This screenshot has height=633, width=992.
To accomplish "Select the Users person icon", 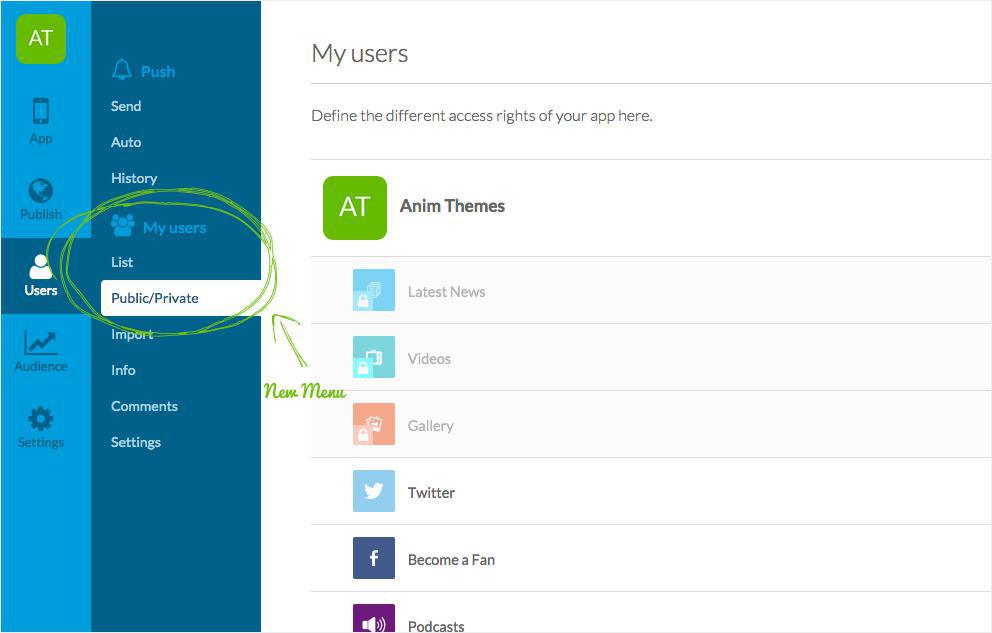I will pos(41,266).
